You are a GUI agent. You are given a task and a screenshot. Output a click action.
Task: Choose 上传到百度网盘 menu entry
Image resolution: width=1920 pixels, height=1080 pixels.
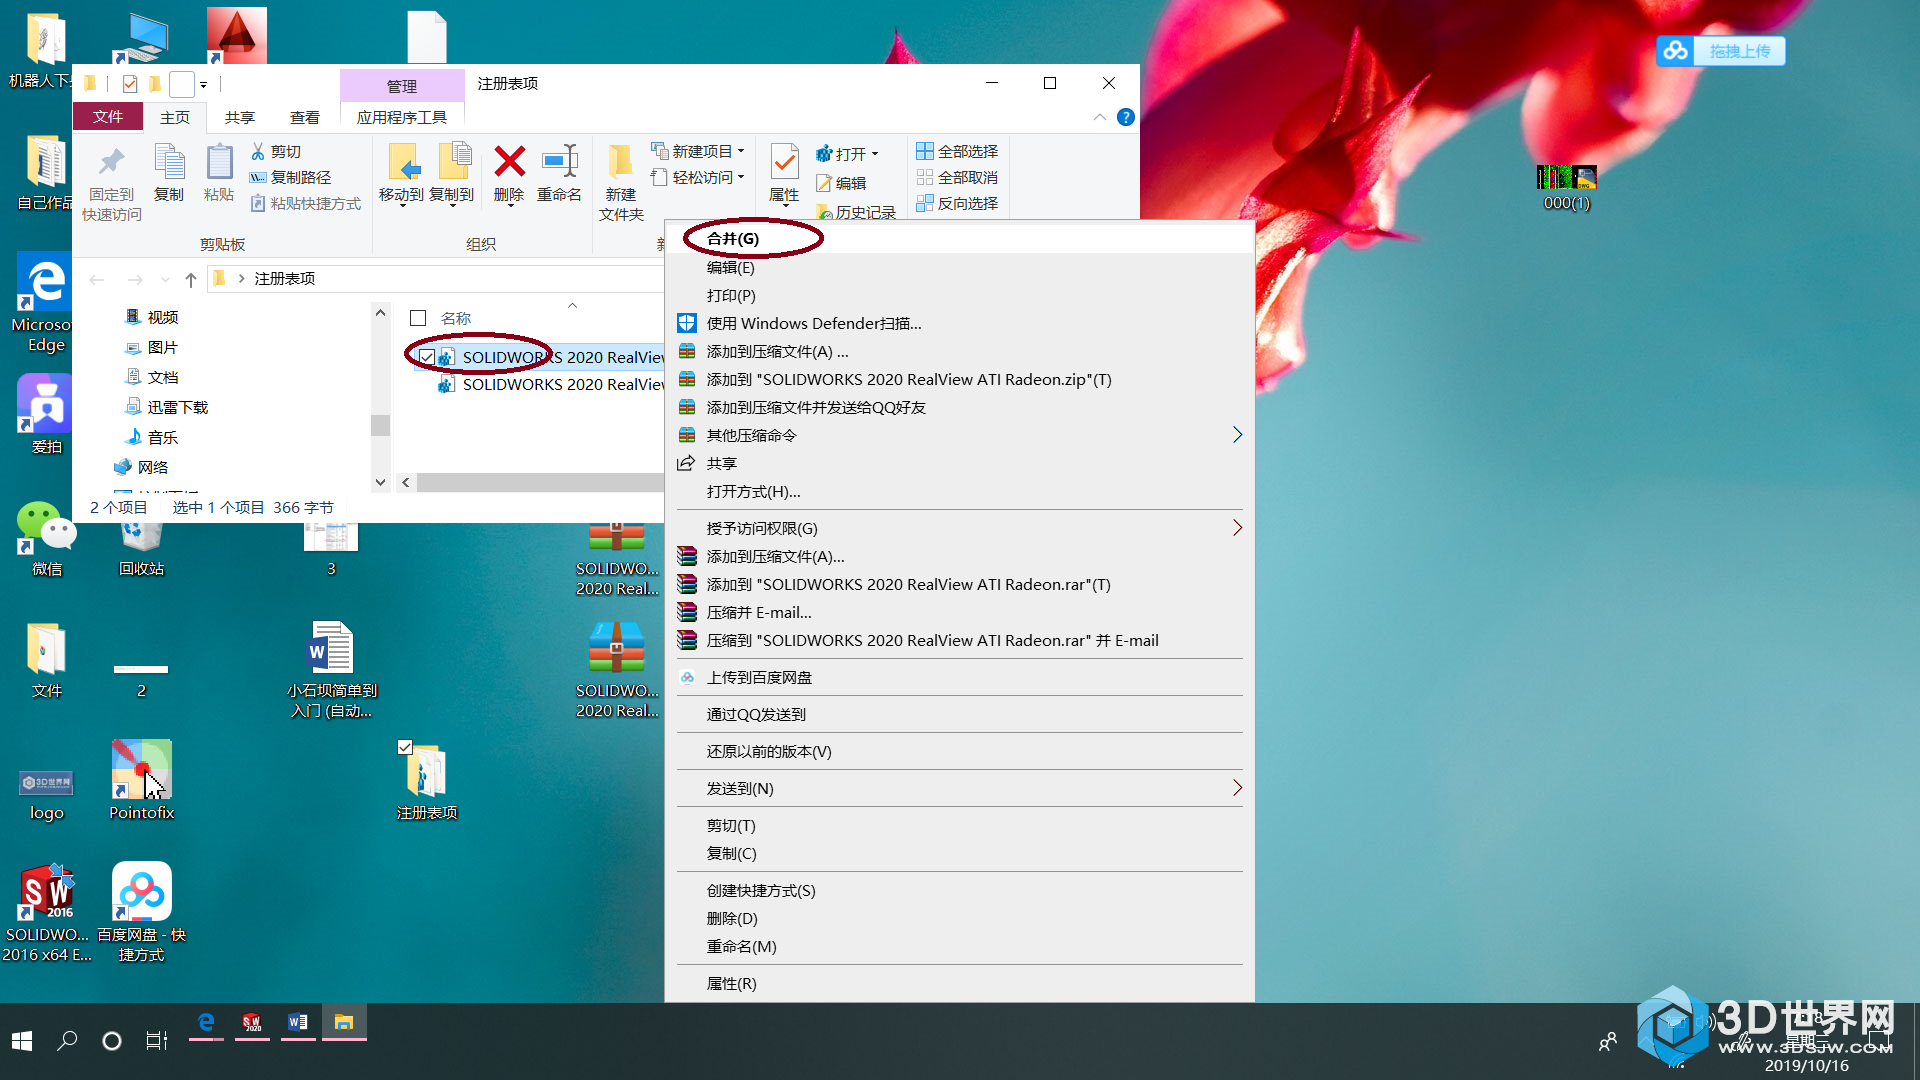point(960,677)
